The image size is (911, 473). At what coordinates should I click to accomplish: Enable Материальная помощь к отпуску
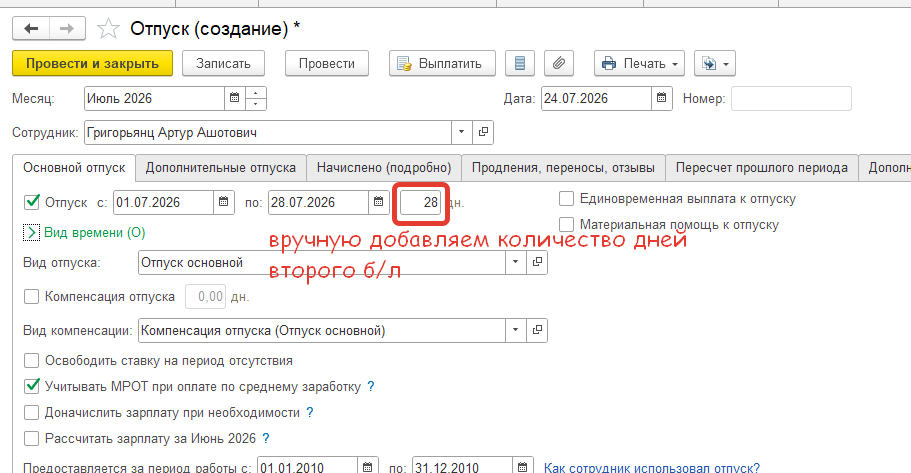click(566, 224)
